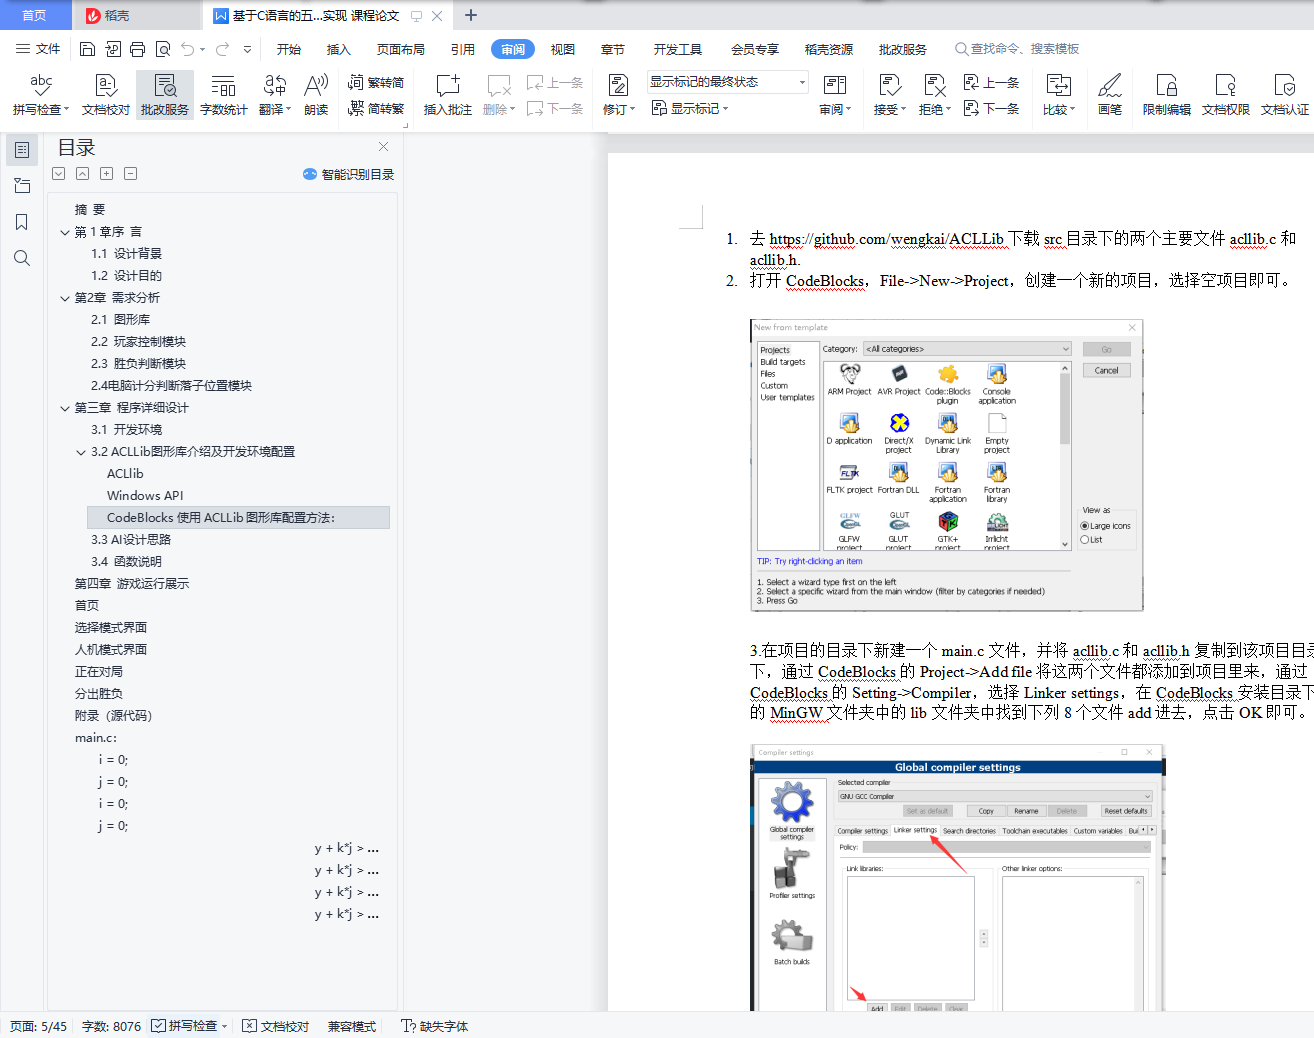Image resolution: width=1314 pixels, height=1038 pixels.
Task: Click 文档校对 in the status bar
Action: (x=276, y=1026)
